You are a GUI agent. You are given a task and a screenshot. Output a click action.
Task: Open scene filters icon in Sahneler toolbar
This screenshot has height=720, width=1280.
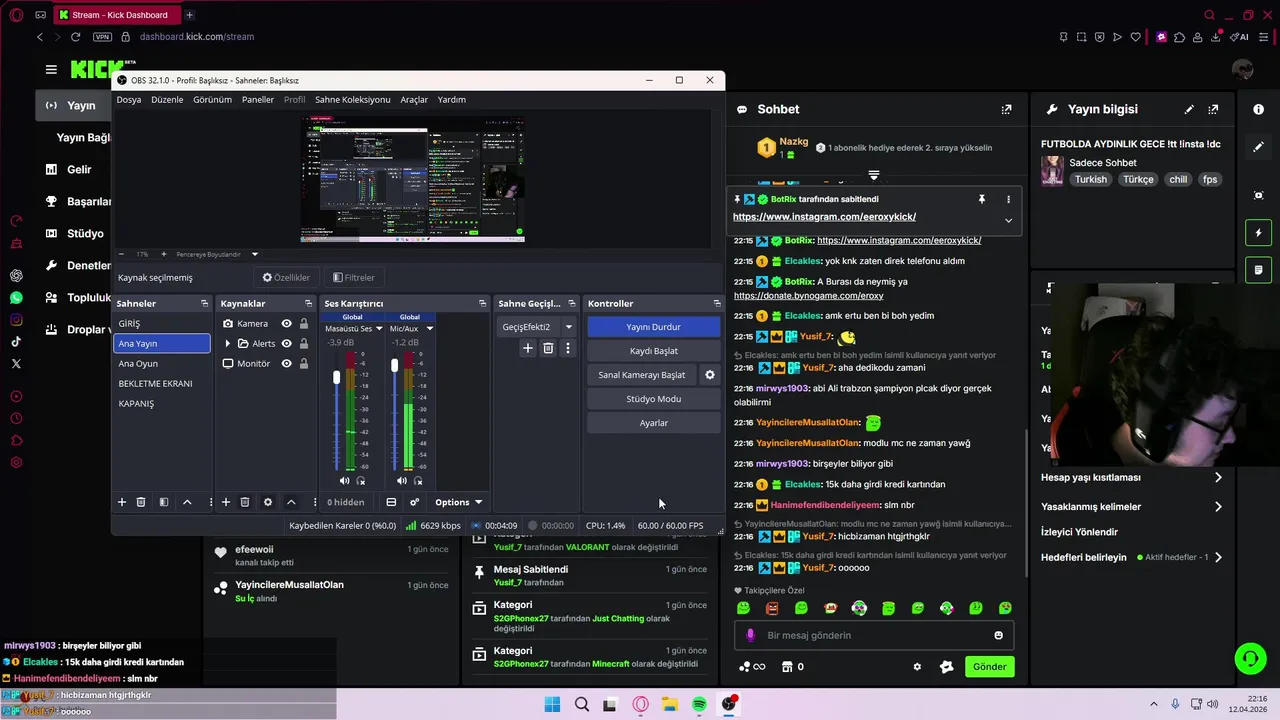[x=164, y=502]
